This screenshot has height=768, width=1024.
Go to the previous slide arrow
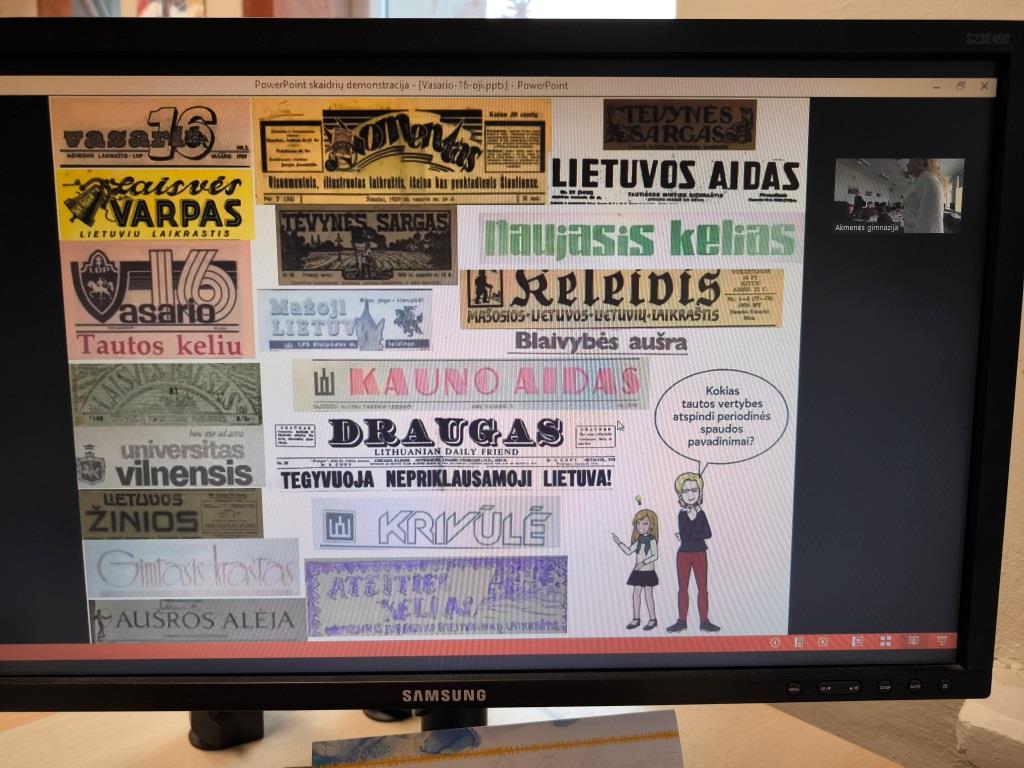[x=775, y=643]
